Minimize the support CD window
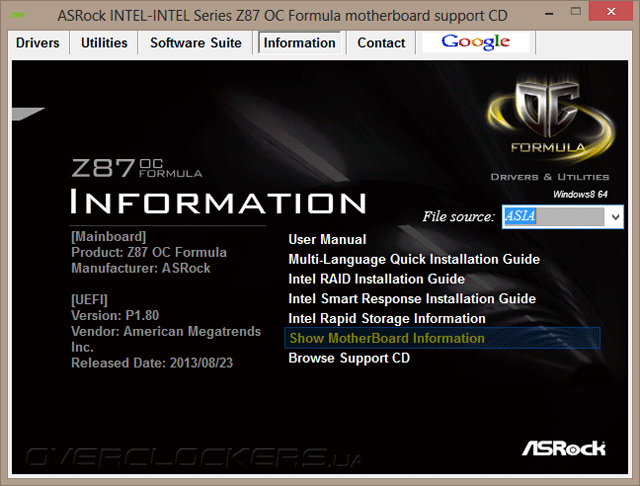Image resolution: width=640 pixels, height=486 pixels. [549, 13]
